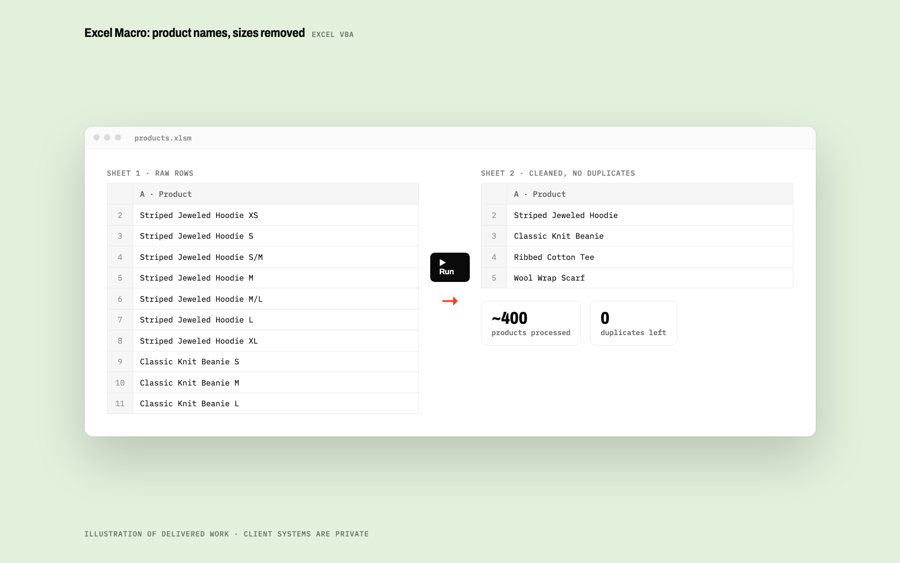Click the 'Excel Macro: product names, sizes removed' heading
Screen dimensions: 900x563
pyautogui.click(x=195, y=33)
